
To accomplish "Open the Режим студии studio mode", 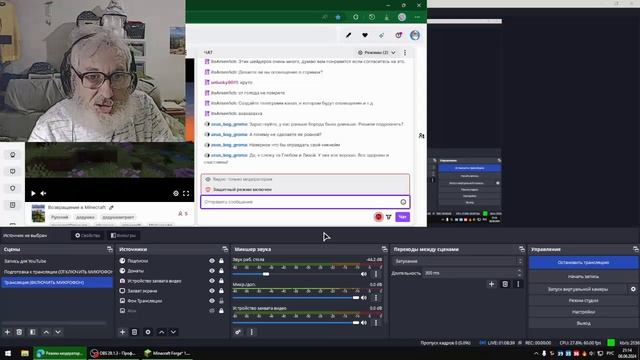I will 583,300.
